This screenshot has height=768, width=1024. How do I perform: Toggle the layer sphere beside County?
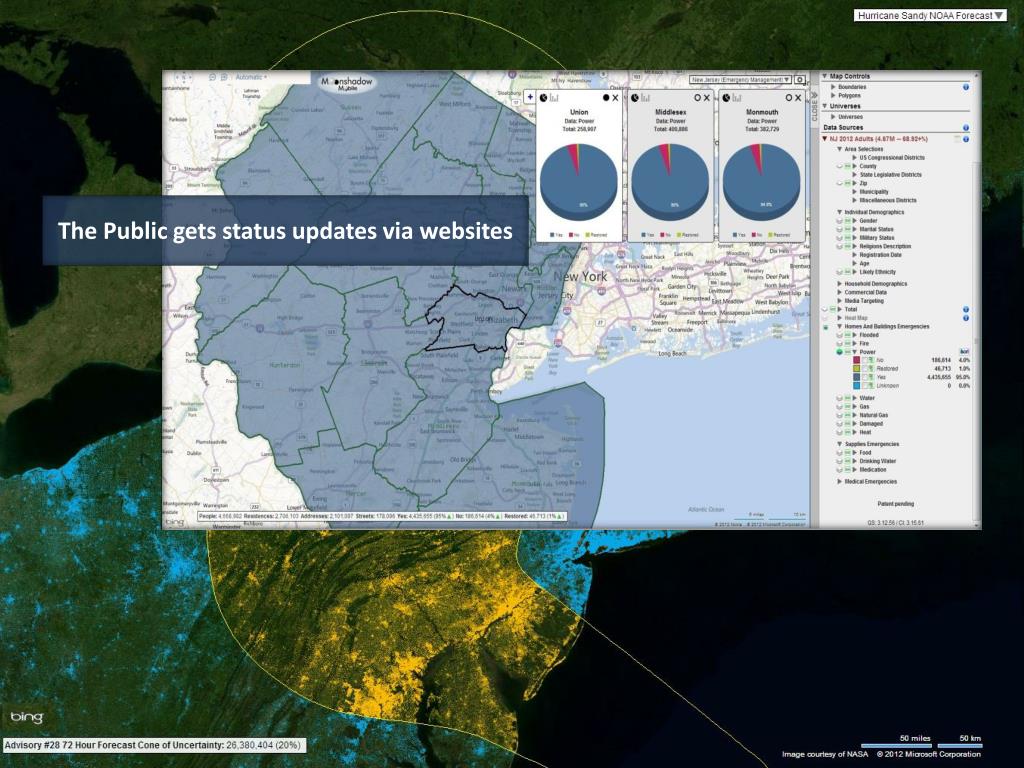coord(840,167)
